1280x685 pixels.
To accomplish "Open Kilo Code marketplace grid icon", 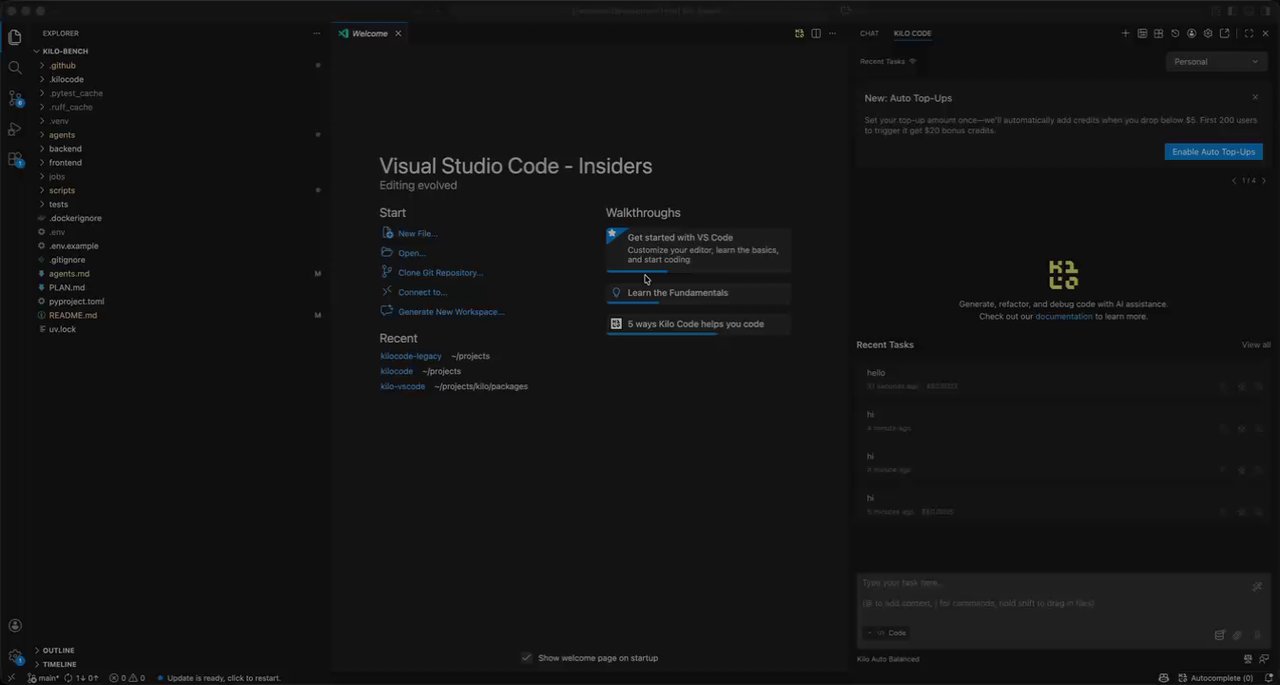I will 1158,33.
